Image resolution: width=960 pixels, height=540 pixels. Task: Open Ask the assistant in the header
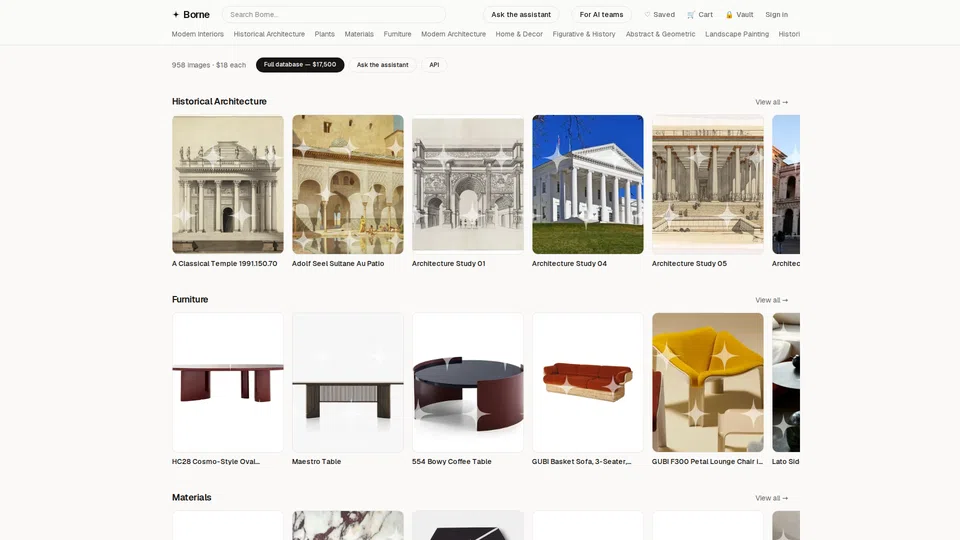point(521,15)
